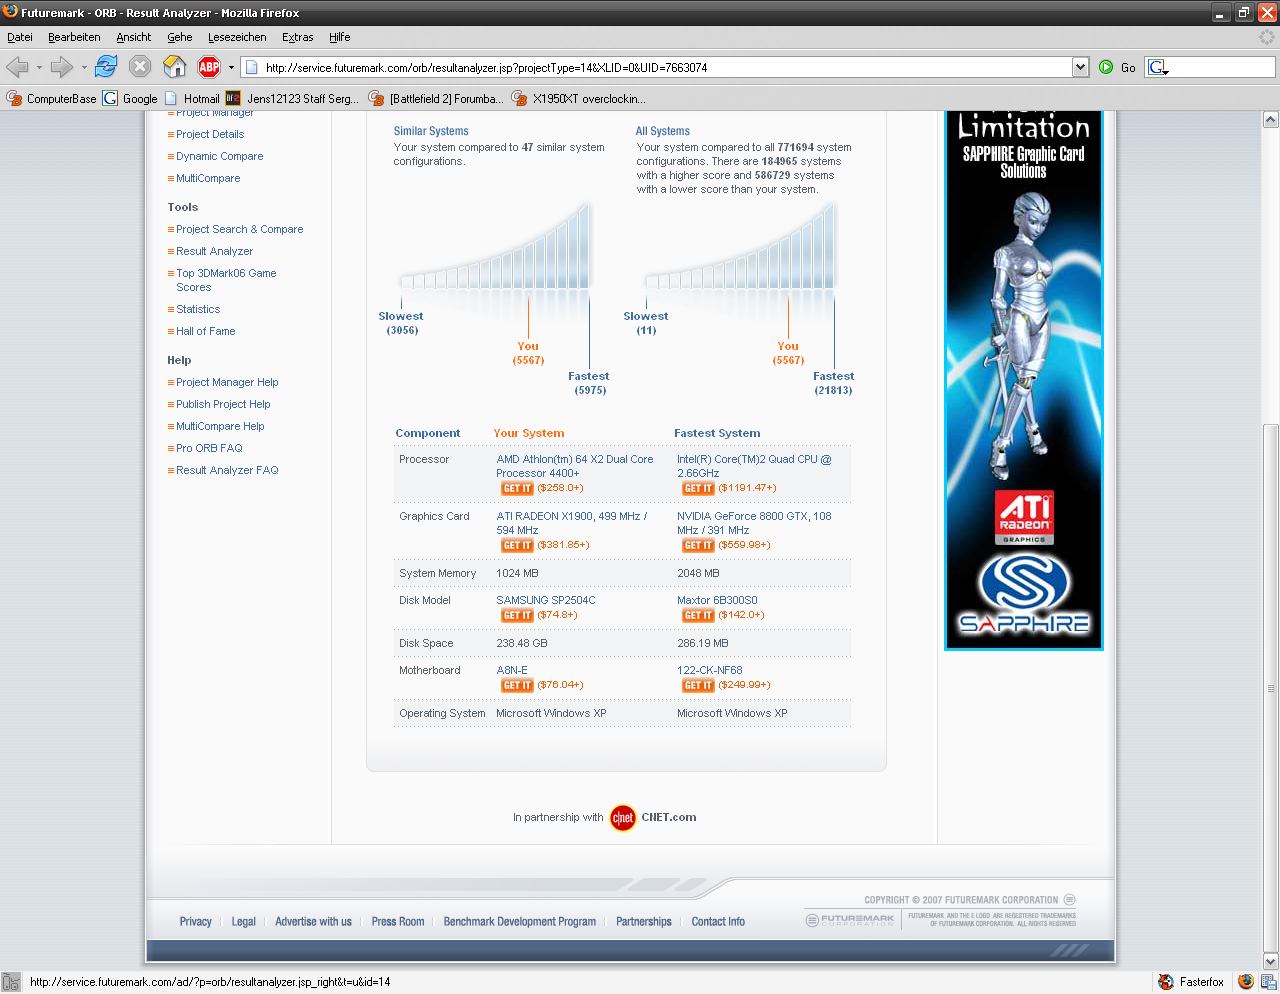Open the Dynamic Compare sidebar link
Image resolution: width=1280 pixels, height=994 pixels.
coord(220,156)
